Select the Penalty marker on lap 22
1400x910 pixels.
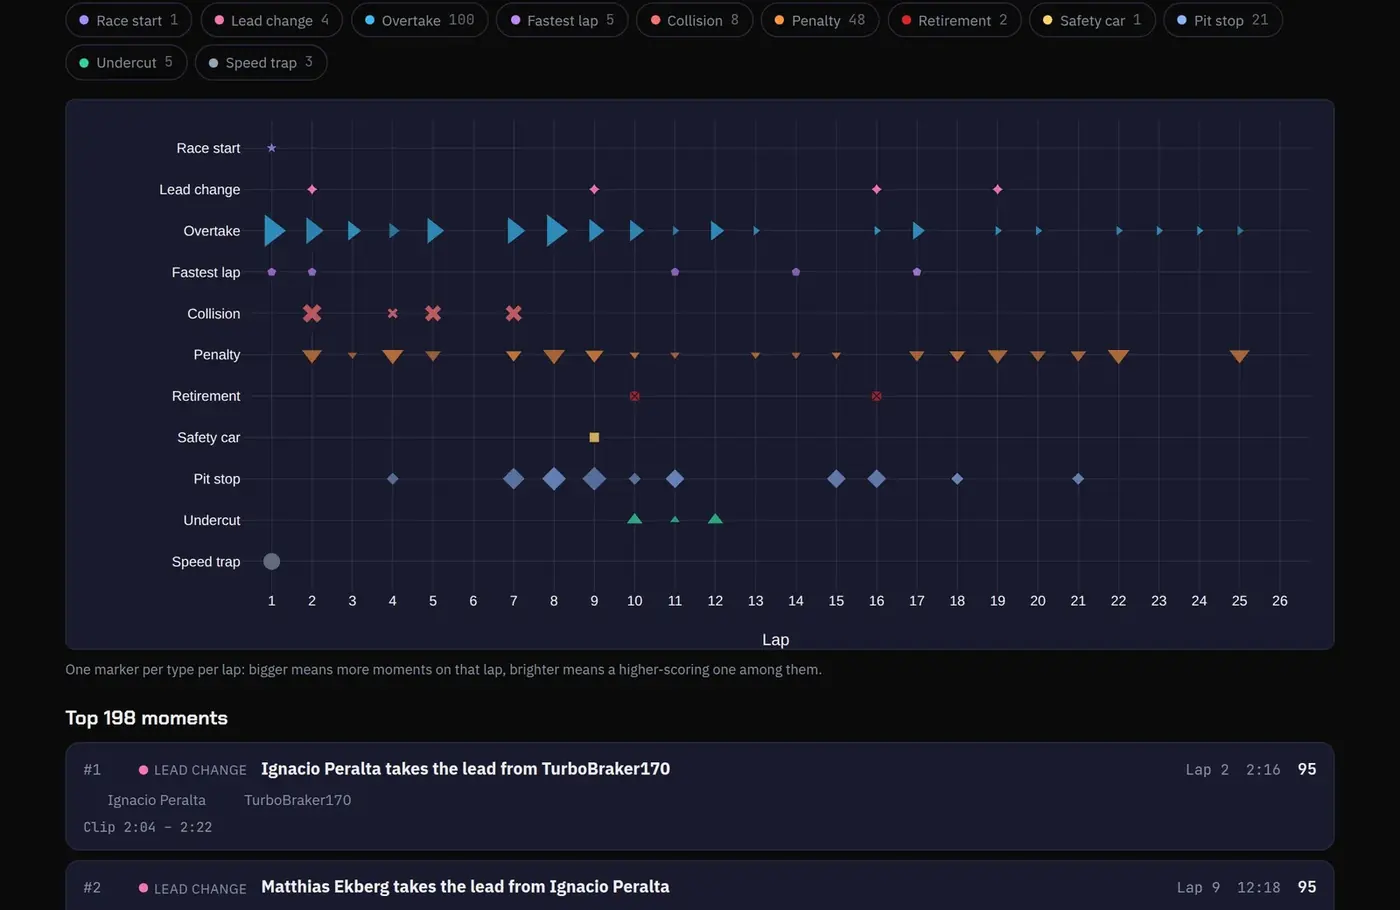(x=1118, y=356)
